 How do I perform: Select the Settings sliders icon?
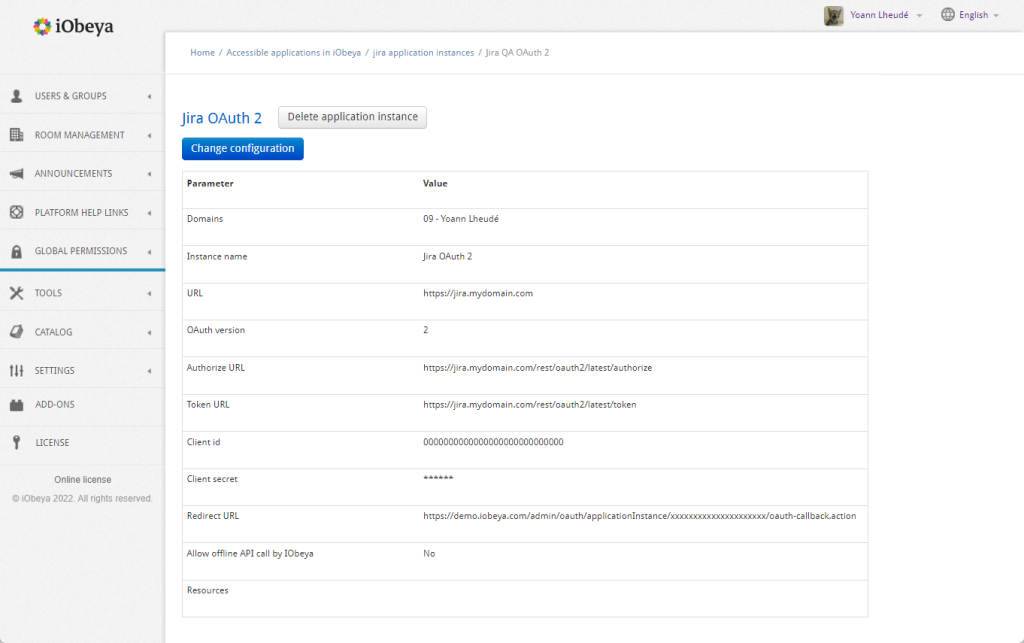16,370
